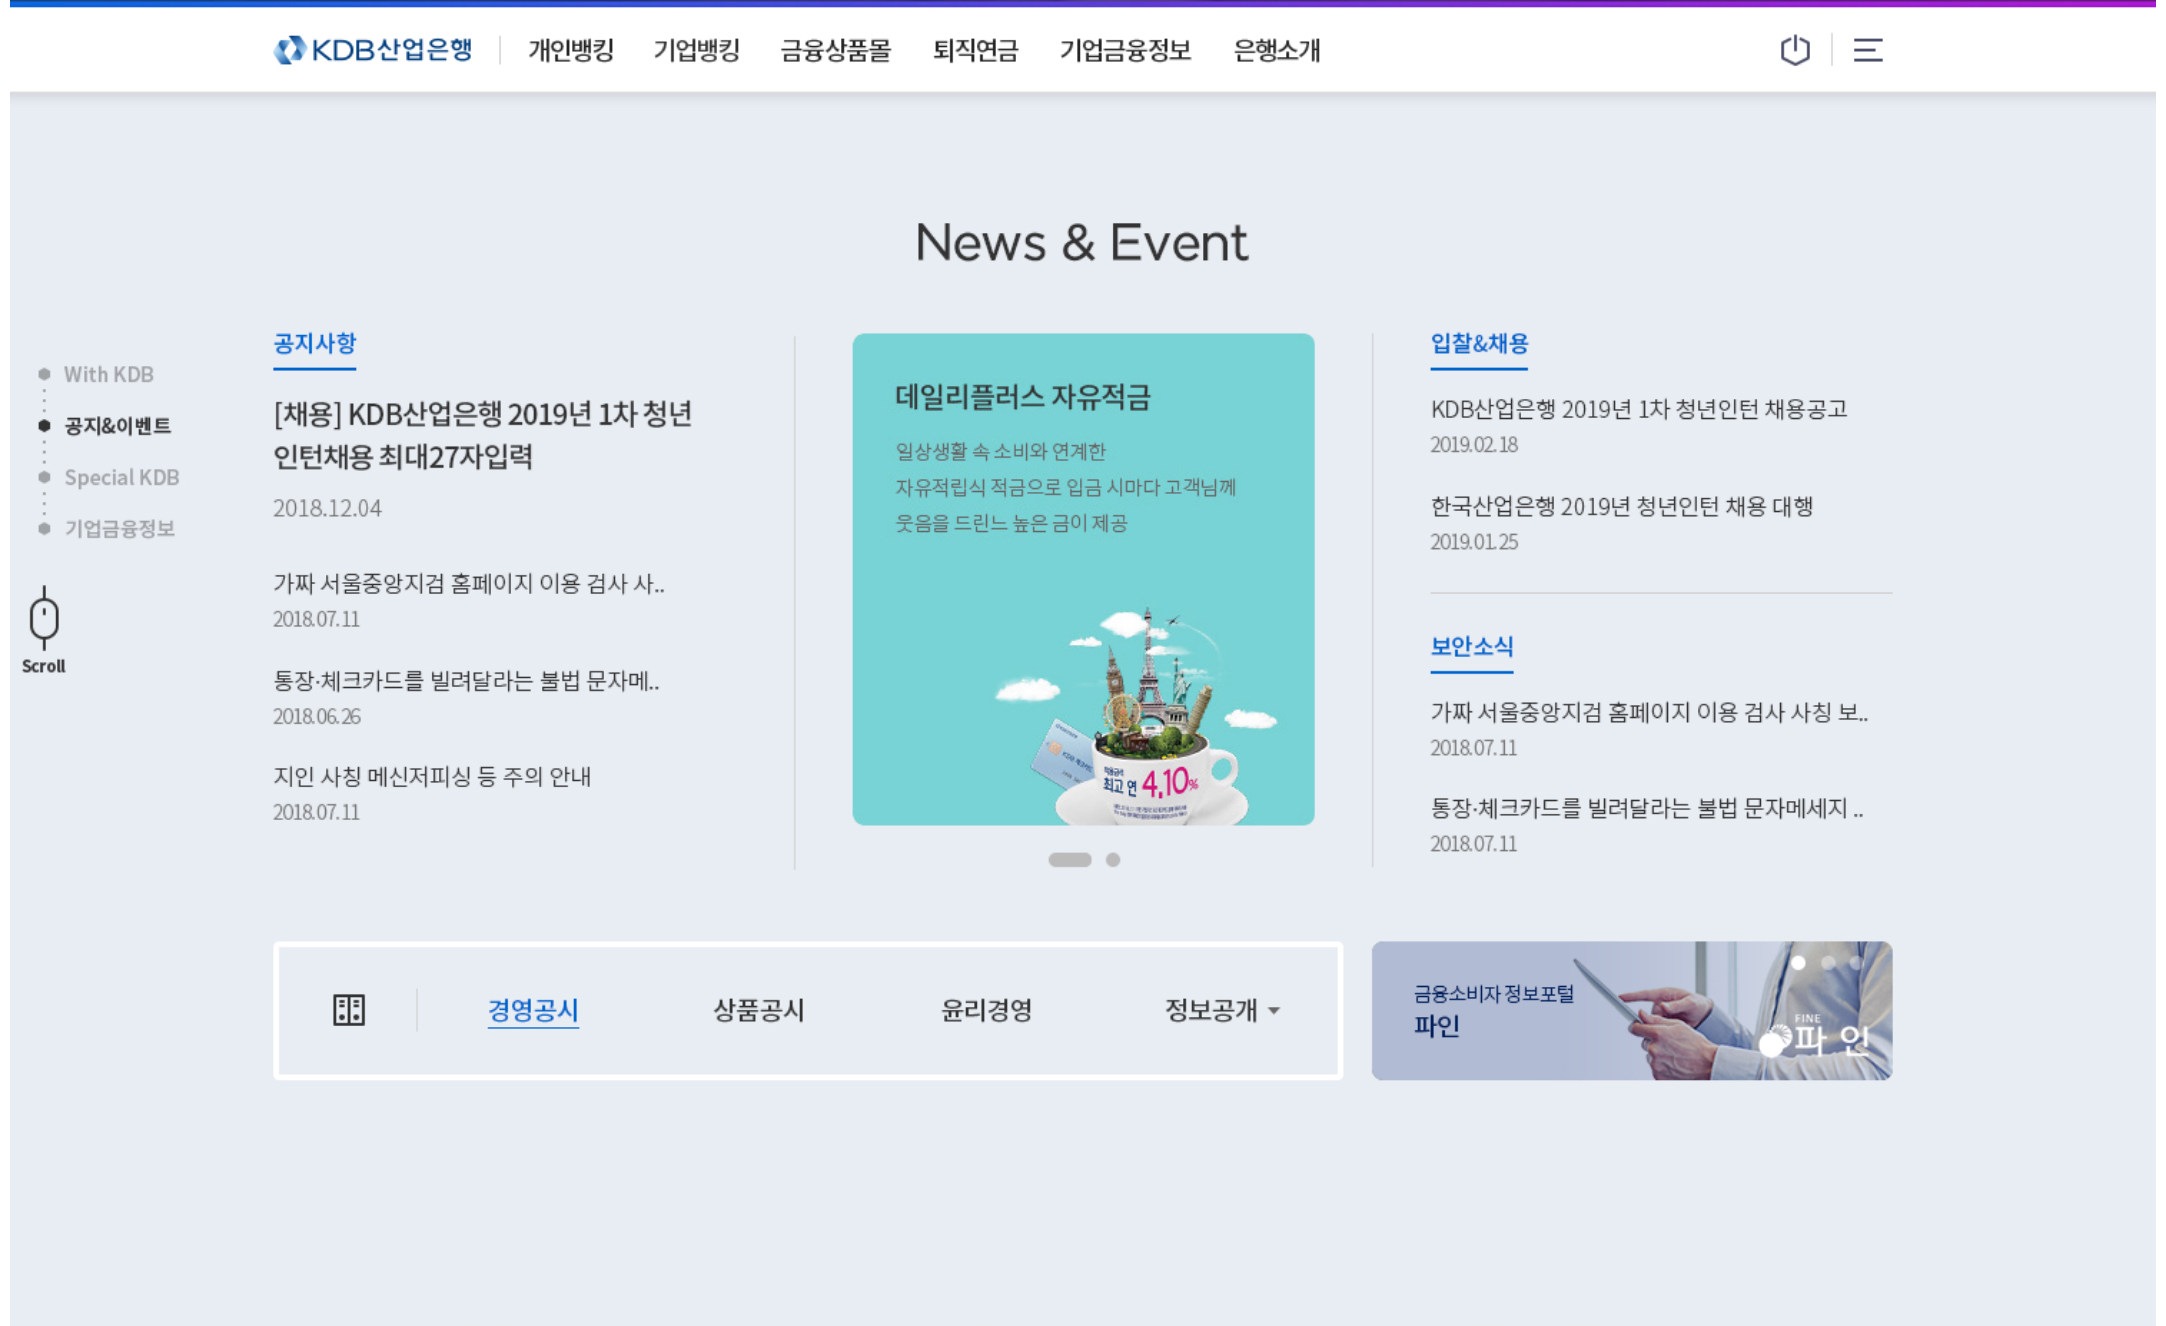
Task: Open the 경영공시 link
Action: pyautogui.click(x=533, y=1010)
